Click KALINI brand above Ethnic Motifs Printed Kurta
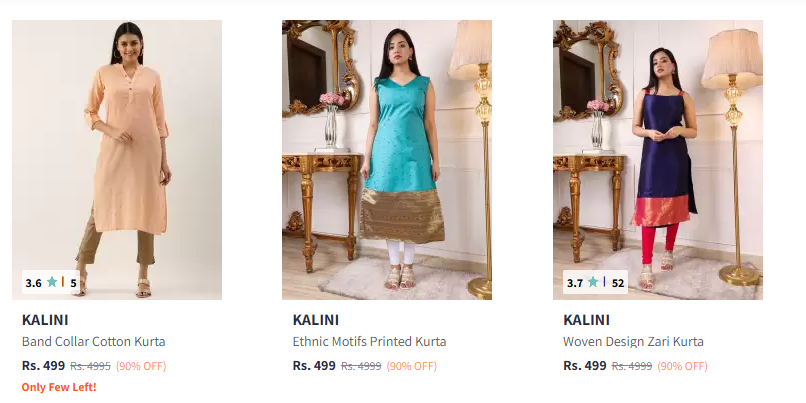Image resolution: width=806 pixels, height=403 pixels. click(x=316, y=320)
